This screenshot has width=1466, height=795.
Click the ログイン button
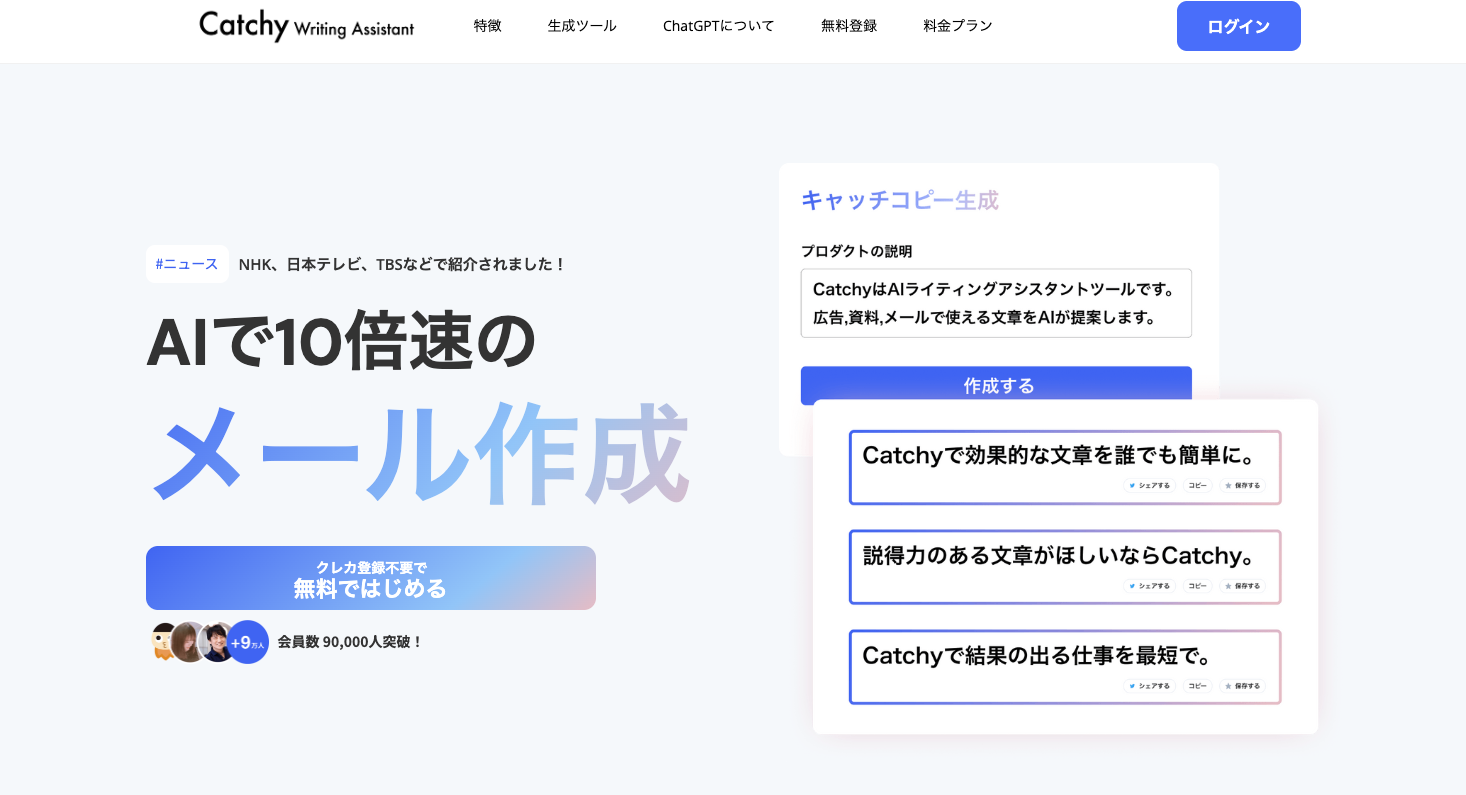click(1238, 26)
